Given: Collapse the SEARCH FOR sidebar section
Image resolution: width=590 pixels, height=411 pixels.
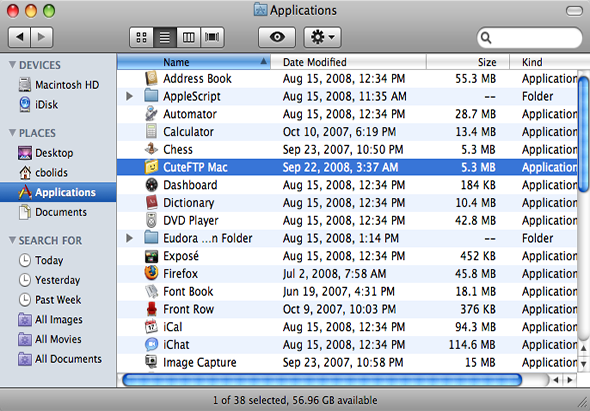Looking at the screenshot, I should pos(12,240).
